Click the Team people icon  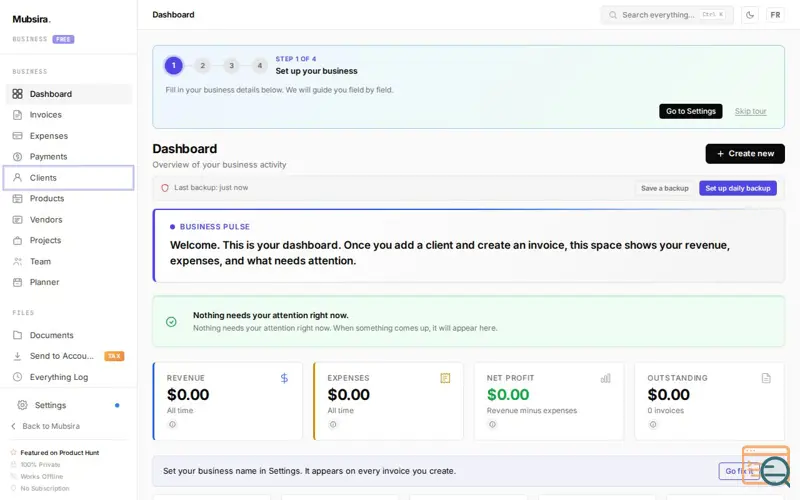pos(17,261)
